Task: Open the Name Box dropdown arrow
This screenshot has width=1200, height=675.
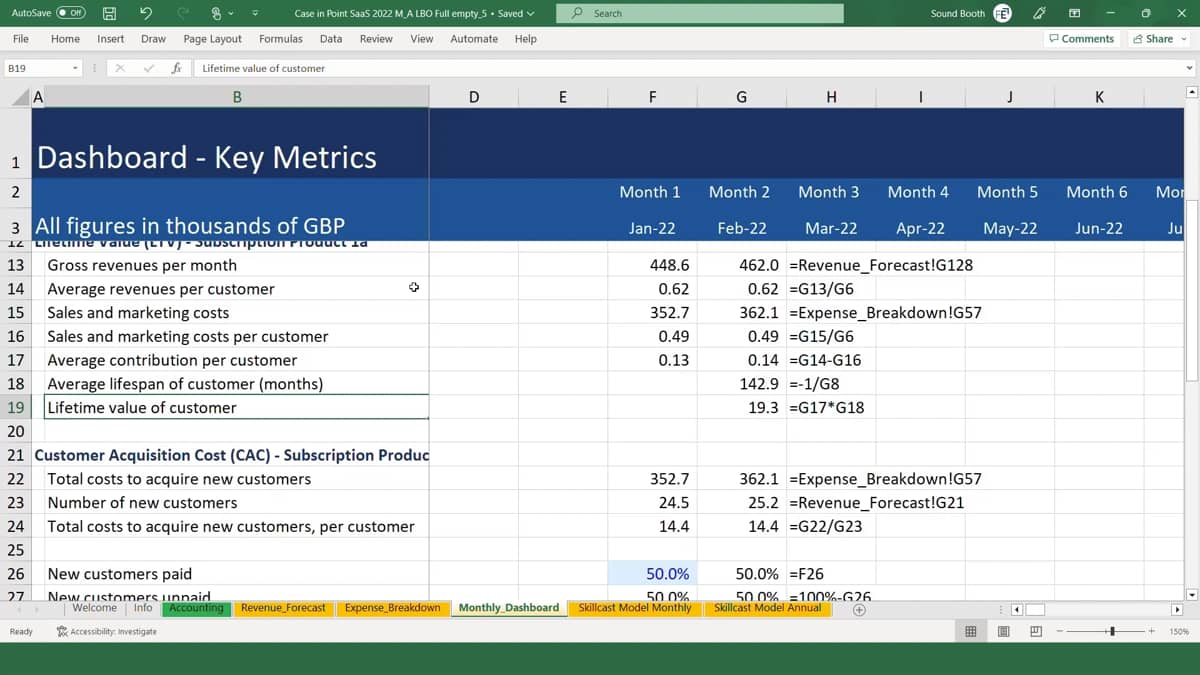Action: click(75, 68)
